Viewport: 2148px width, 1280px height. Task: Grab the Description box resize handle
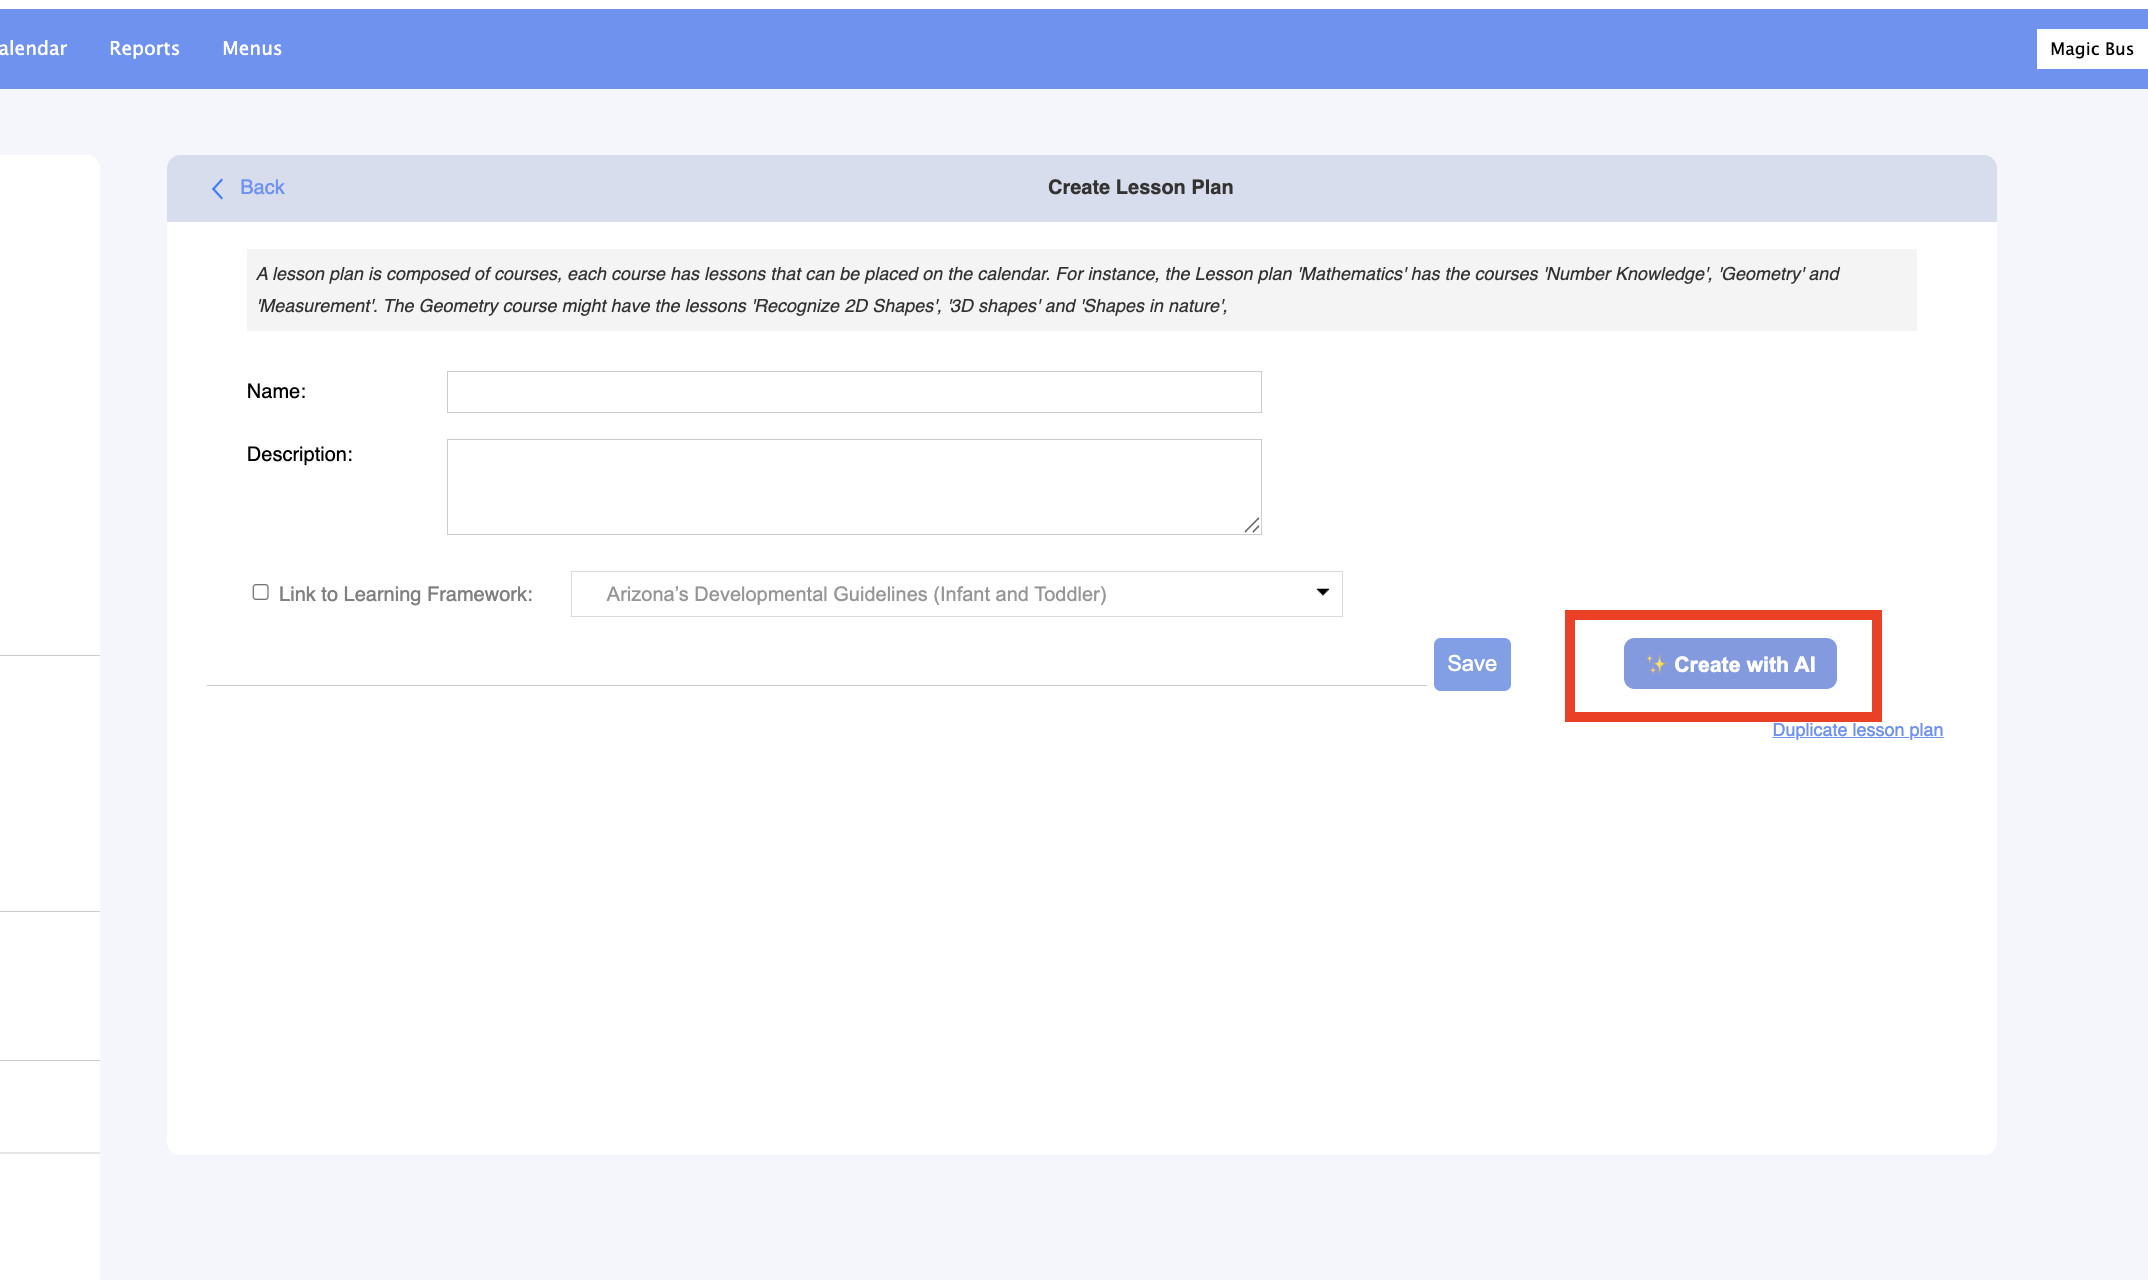tap(1251, 525)
